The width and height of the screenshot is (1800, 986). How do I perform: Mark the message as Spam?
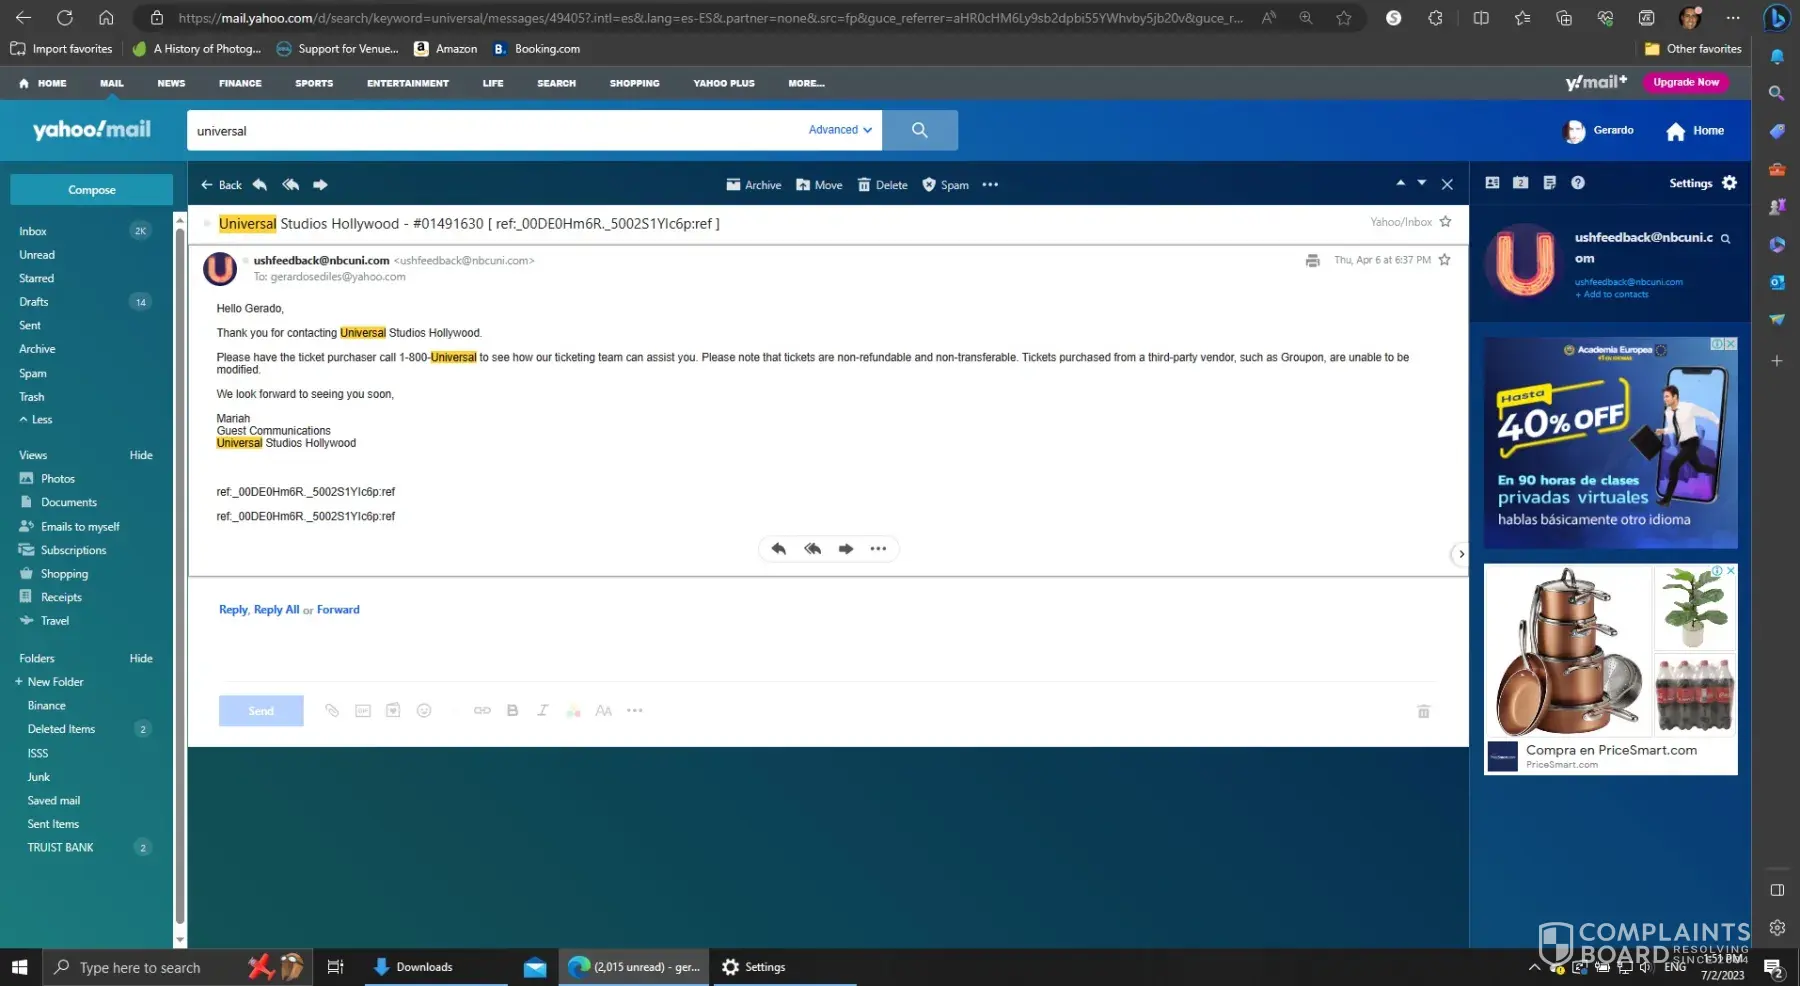click(945, 185)
